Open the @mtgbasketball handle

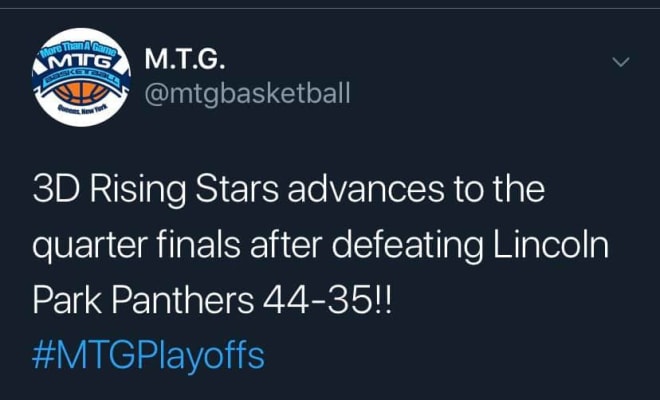(247, 93)
